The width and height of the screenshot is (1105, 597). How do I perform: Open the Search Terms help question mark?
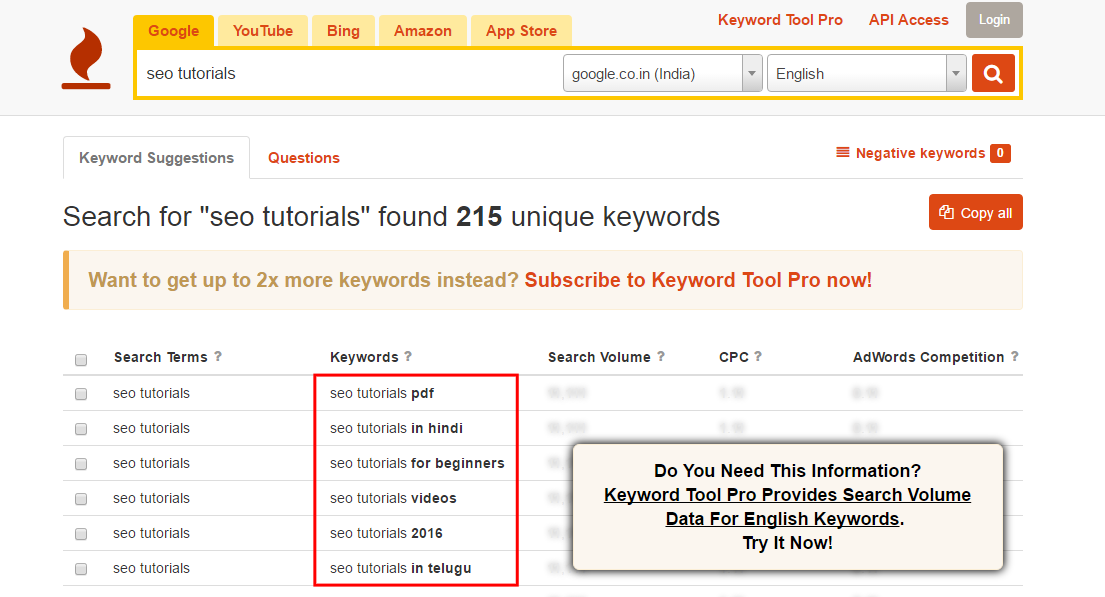218,357
